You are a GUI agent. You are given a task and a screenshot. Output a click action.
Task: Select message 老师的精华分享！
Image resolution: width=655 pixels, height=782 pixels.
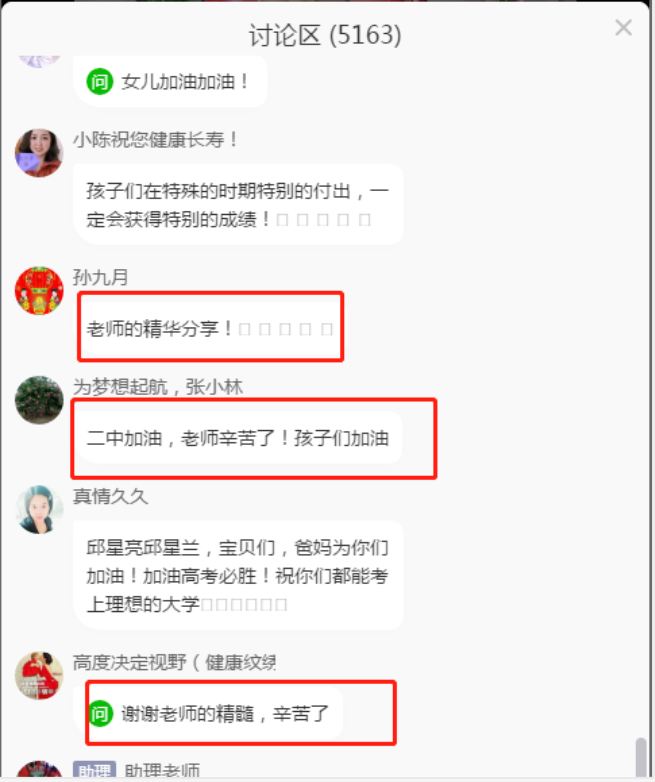[211, 328]
